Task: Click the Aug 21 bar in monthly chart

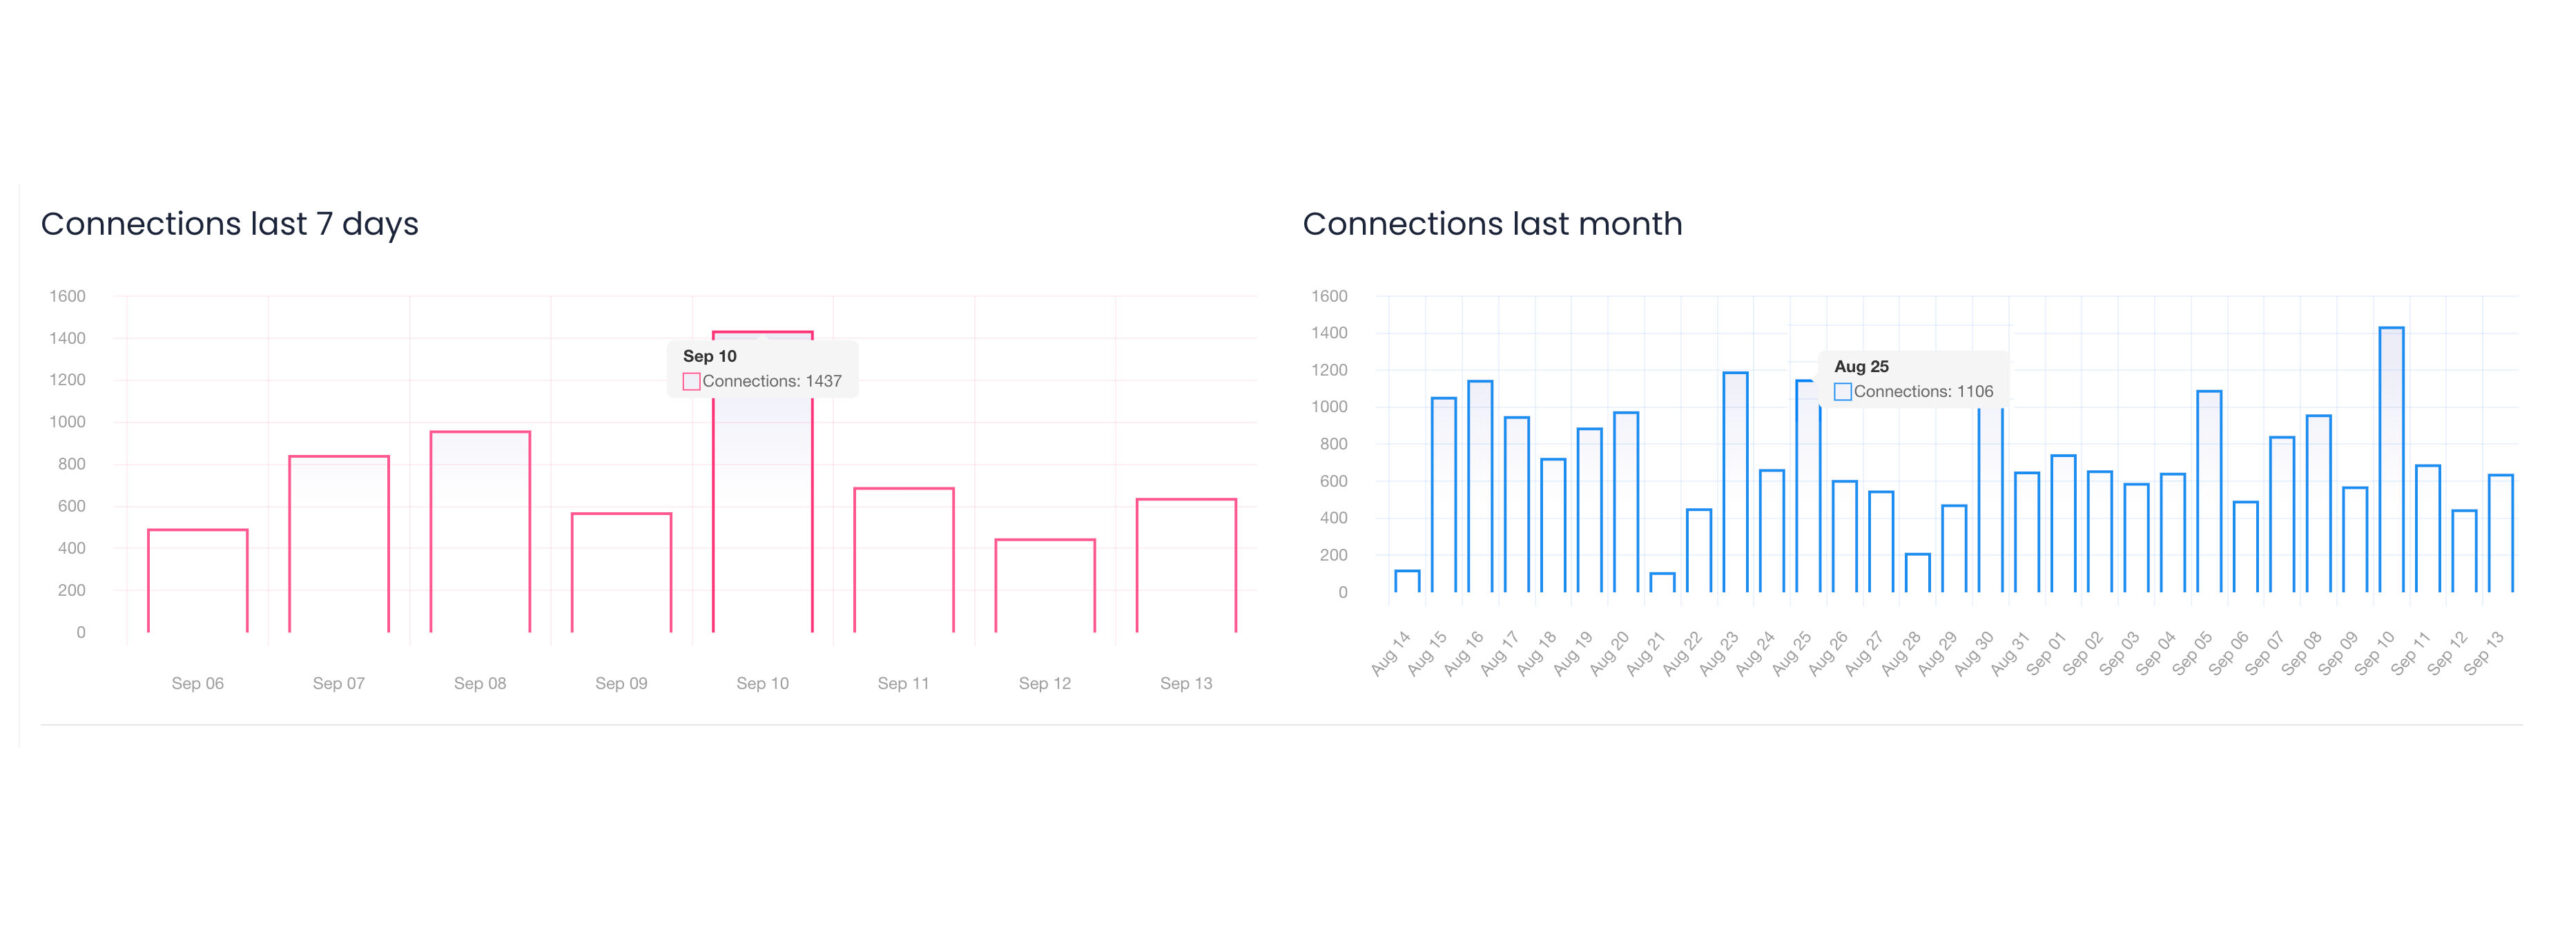Action: click(1662, 582)
